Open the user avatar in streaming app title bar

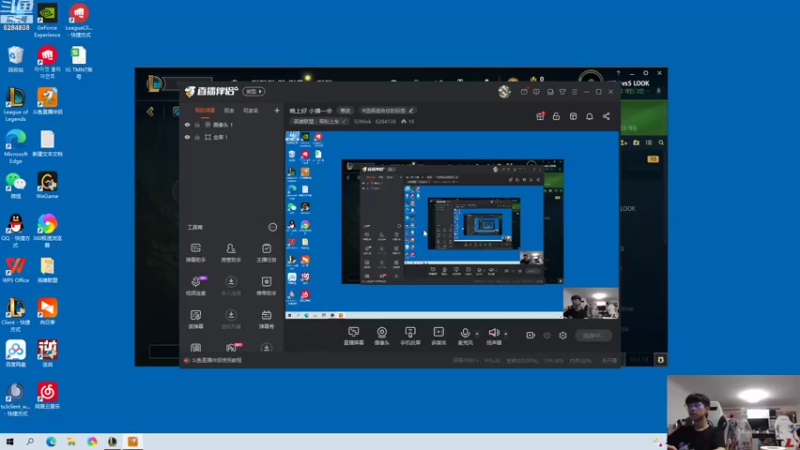(x=504, y=91)
